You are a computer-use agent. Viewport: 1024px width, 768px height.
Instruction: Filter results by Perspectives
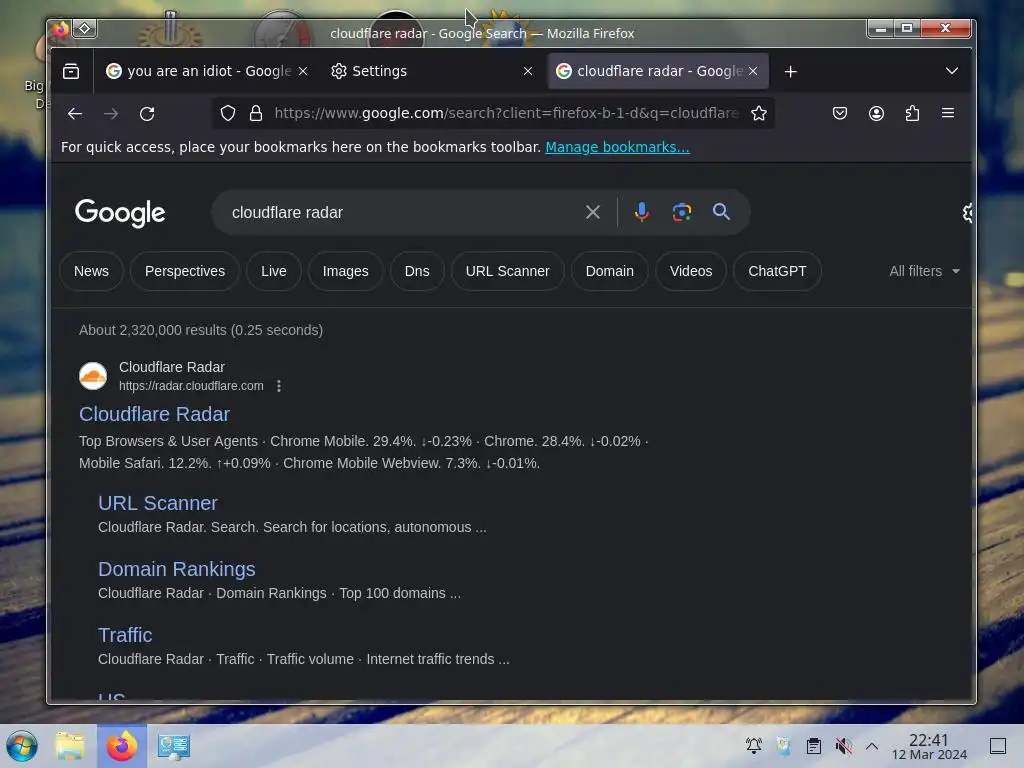(185, 271)
